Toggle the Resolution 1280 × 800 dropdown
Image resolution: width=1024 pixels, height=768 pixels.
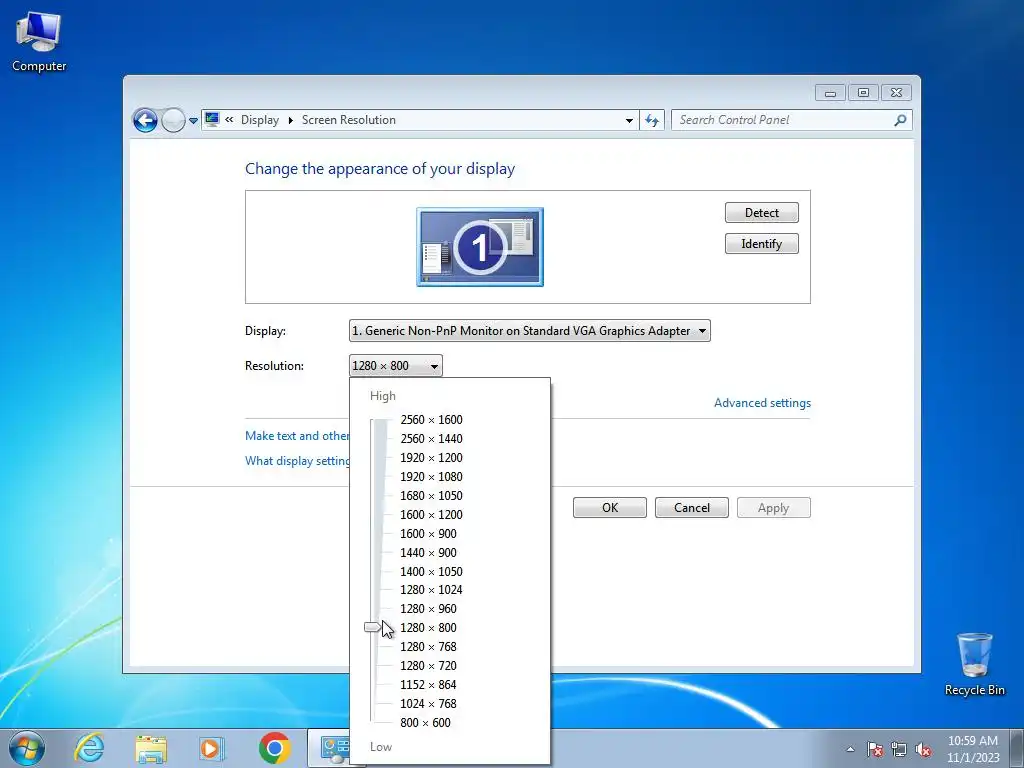[396, 366]
